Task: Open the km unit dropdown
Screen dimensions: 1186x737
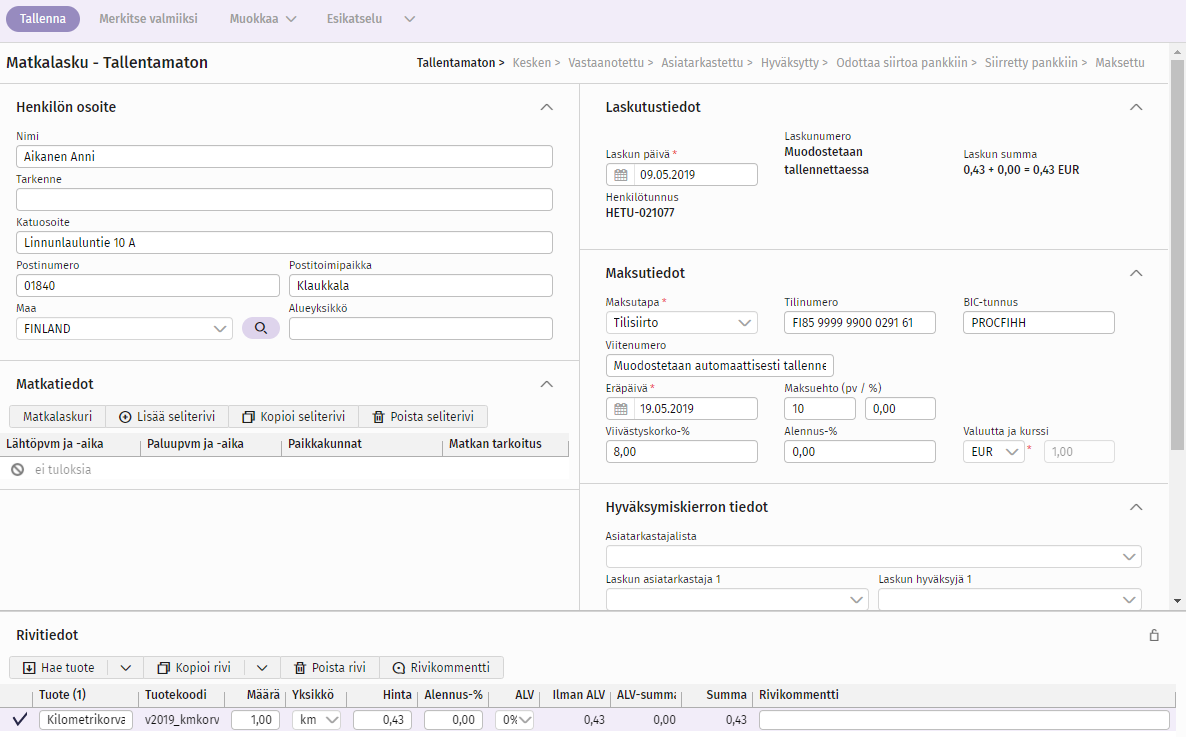Action: pyautogui.click(x=316, y=720)
